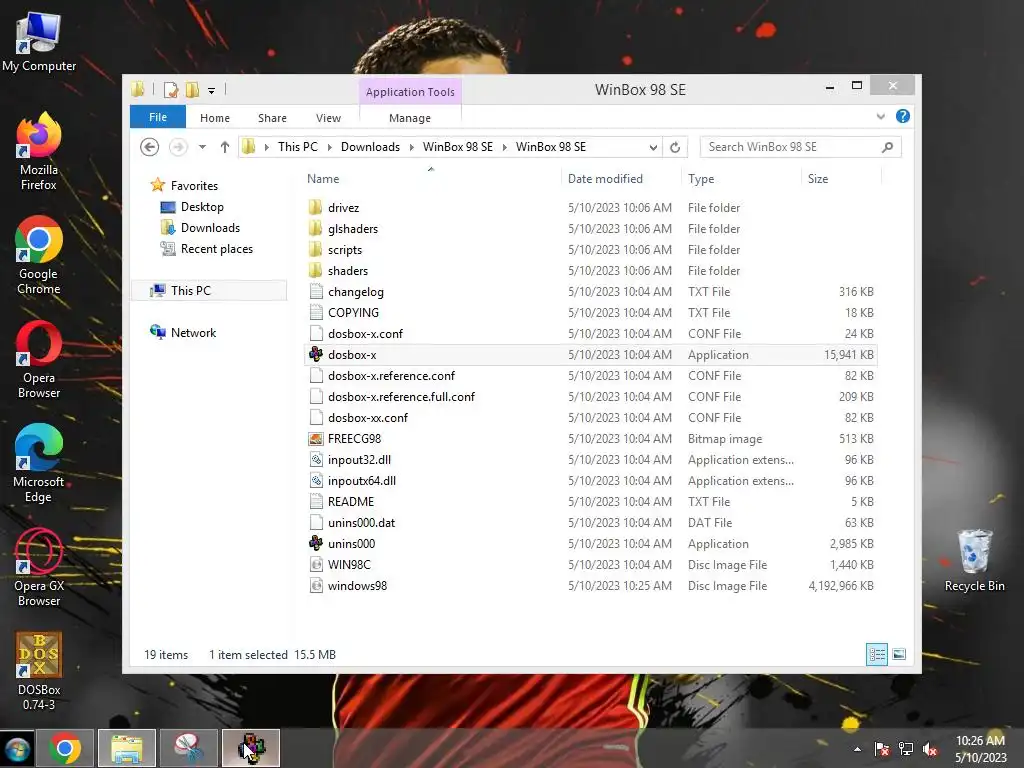The width and height of the screenshot is (1024, 768).
Task: Click the New Folder quick access icon
Action: [192, 89]
